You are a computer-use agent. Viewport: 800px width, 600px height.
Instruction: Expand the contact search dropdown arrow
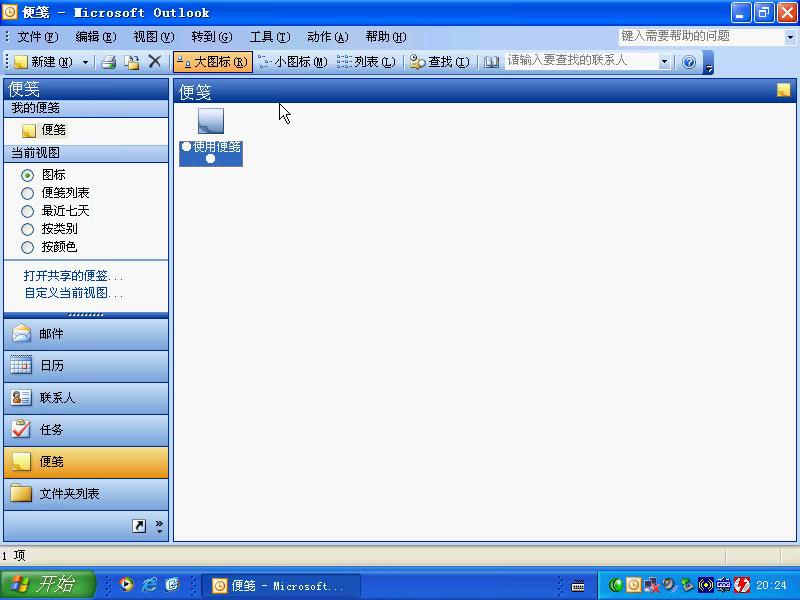click(664, 62)
